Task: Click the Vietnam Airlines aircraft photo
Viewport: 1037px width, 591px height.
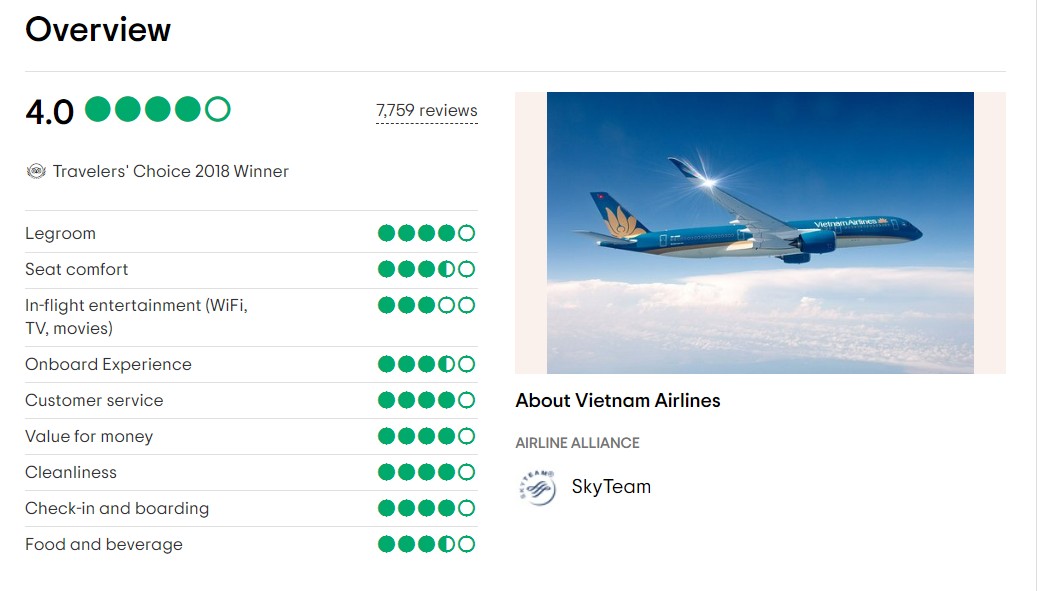Action: (x=760, y=231)
